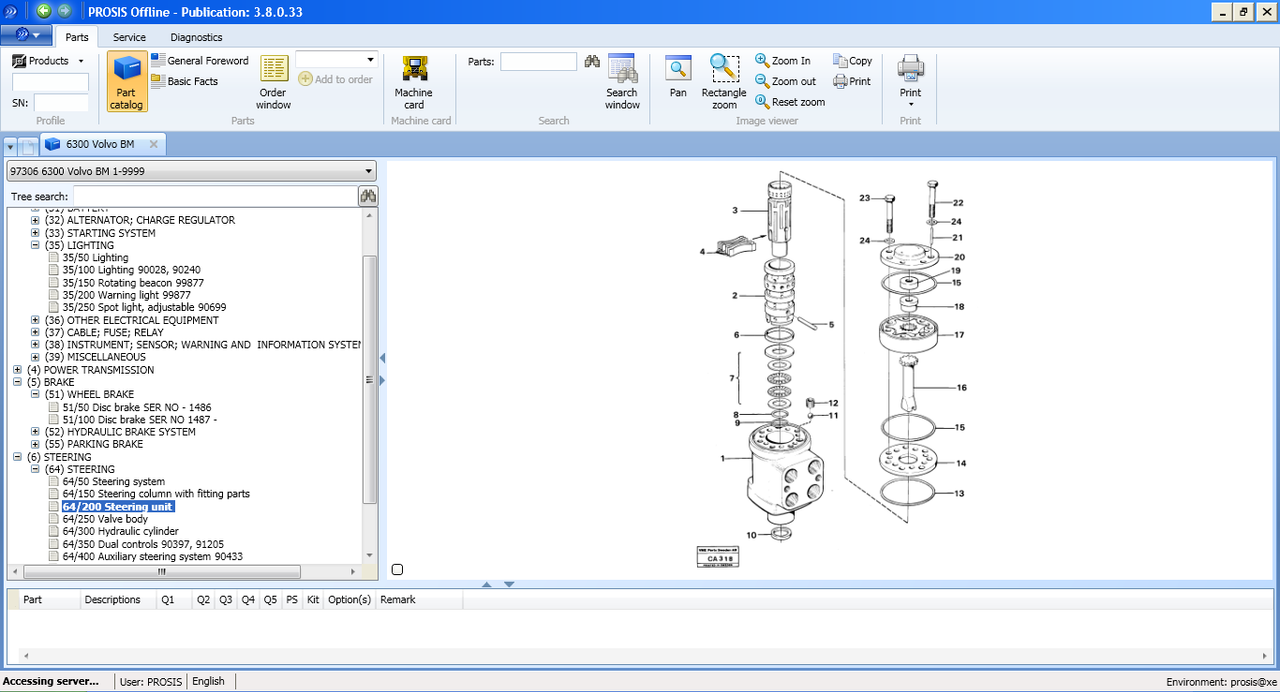Open Products profile dropdown
Viewport: 1280px width, 692px height.
48,61
